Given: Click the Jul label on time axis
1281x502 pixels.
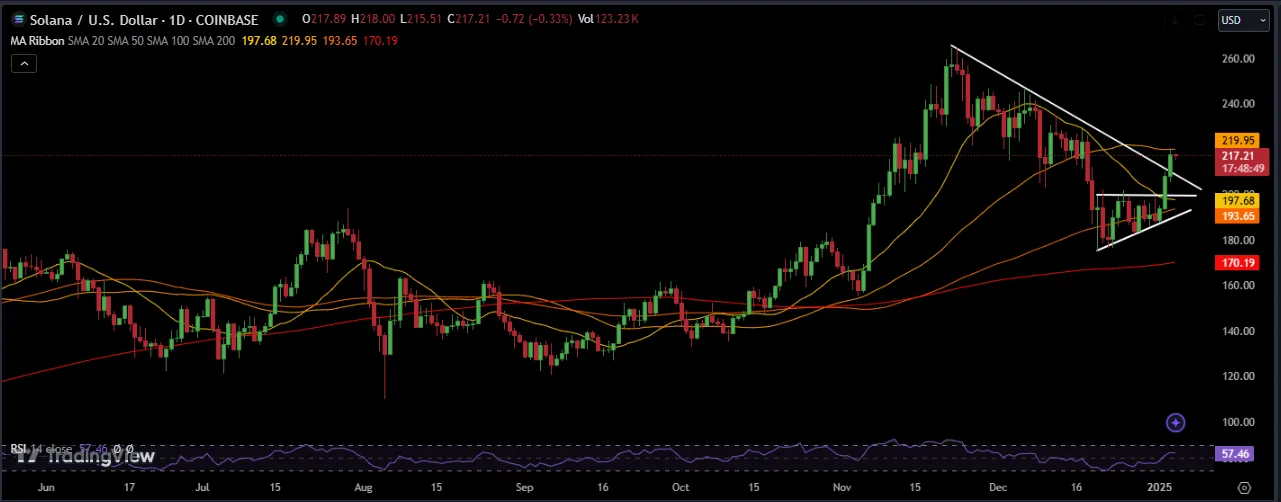Looking at the screenshot, I should click(x=203, y=488).
